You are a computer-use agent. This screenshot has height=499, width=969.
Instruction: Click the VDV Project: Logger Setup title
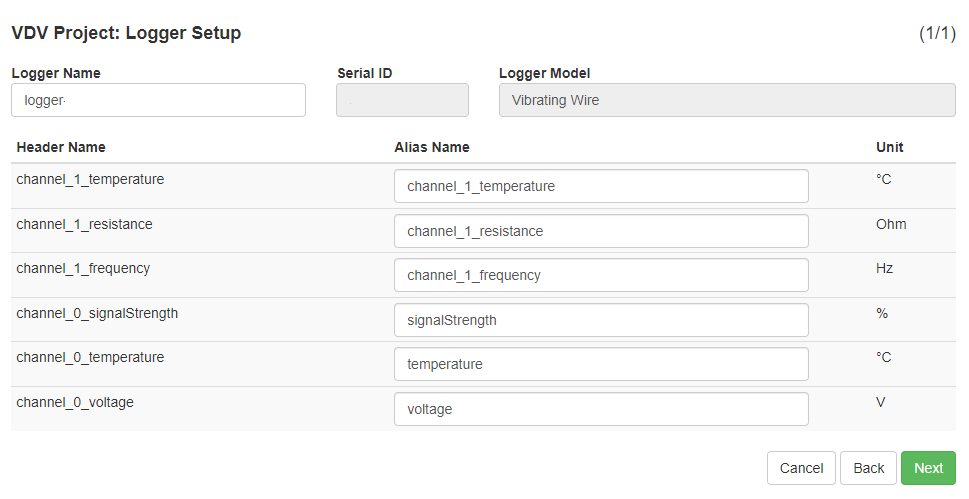(126, 33)
